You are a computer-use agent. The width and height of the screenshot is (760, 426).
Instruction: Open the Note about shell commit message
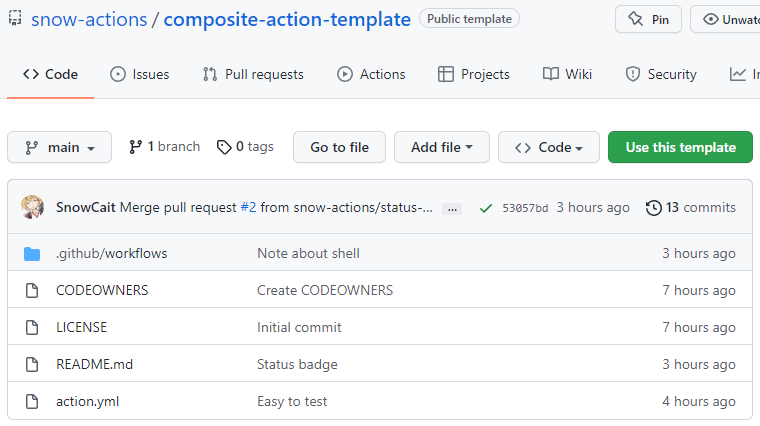(308, 253)
